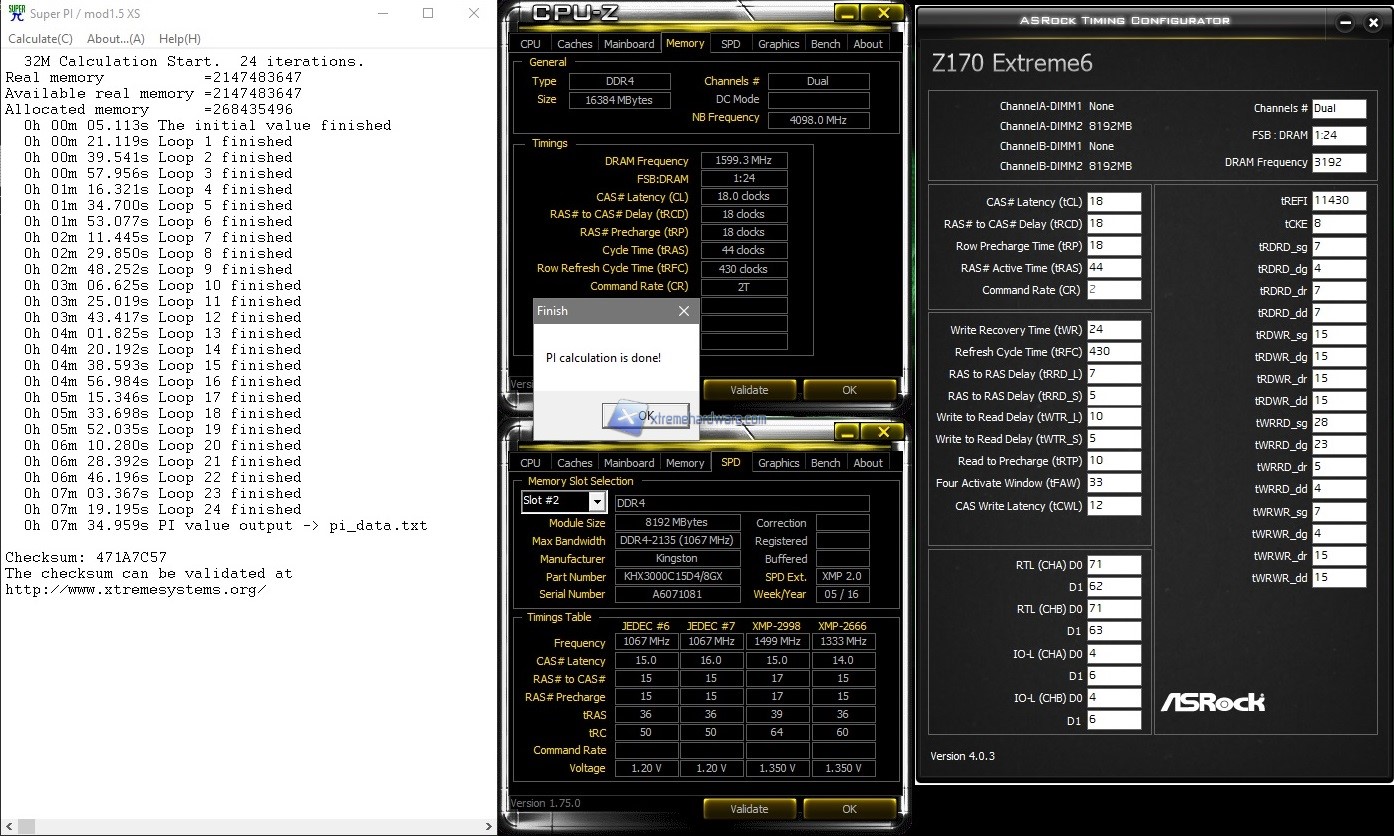1394x836 pixels.
Task: Open the About...(A) menu in Super PI
Action: (115, 39)
